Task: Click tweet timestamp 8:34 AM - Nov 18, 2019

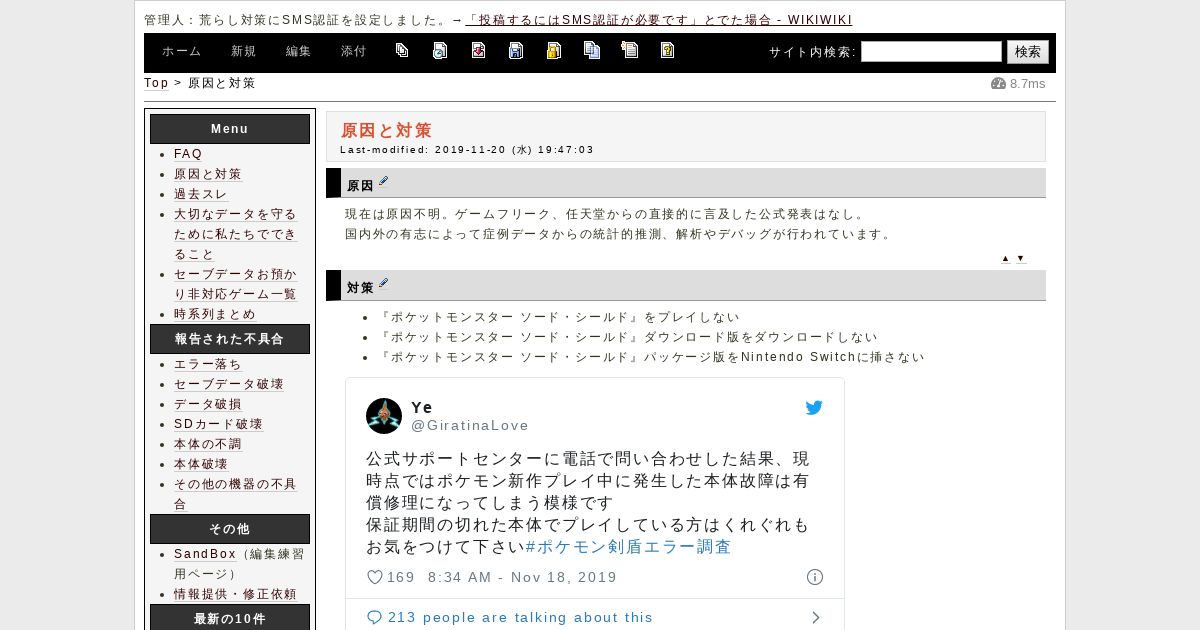Action: click(x=522, y=577)
